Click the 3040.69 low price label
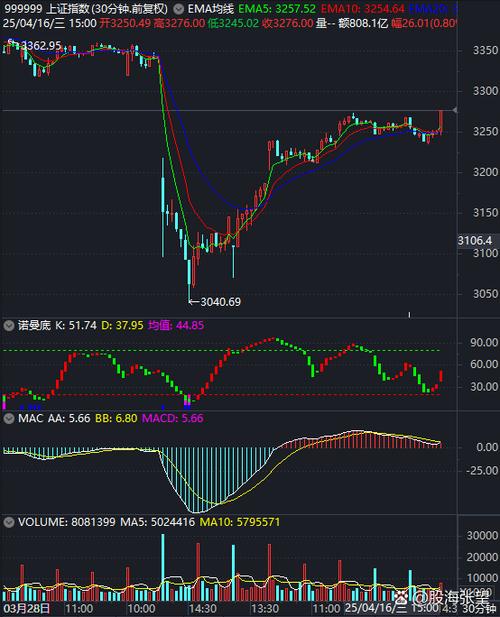Screen dimensions: 500x617 pos(220,302)
